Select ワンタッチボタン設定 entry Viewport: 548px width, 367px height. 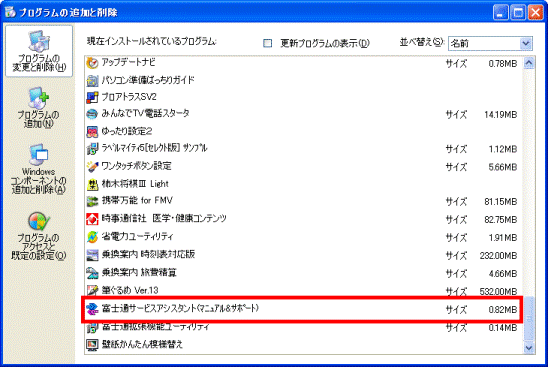coord(136,166)
